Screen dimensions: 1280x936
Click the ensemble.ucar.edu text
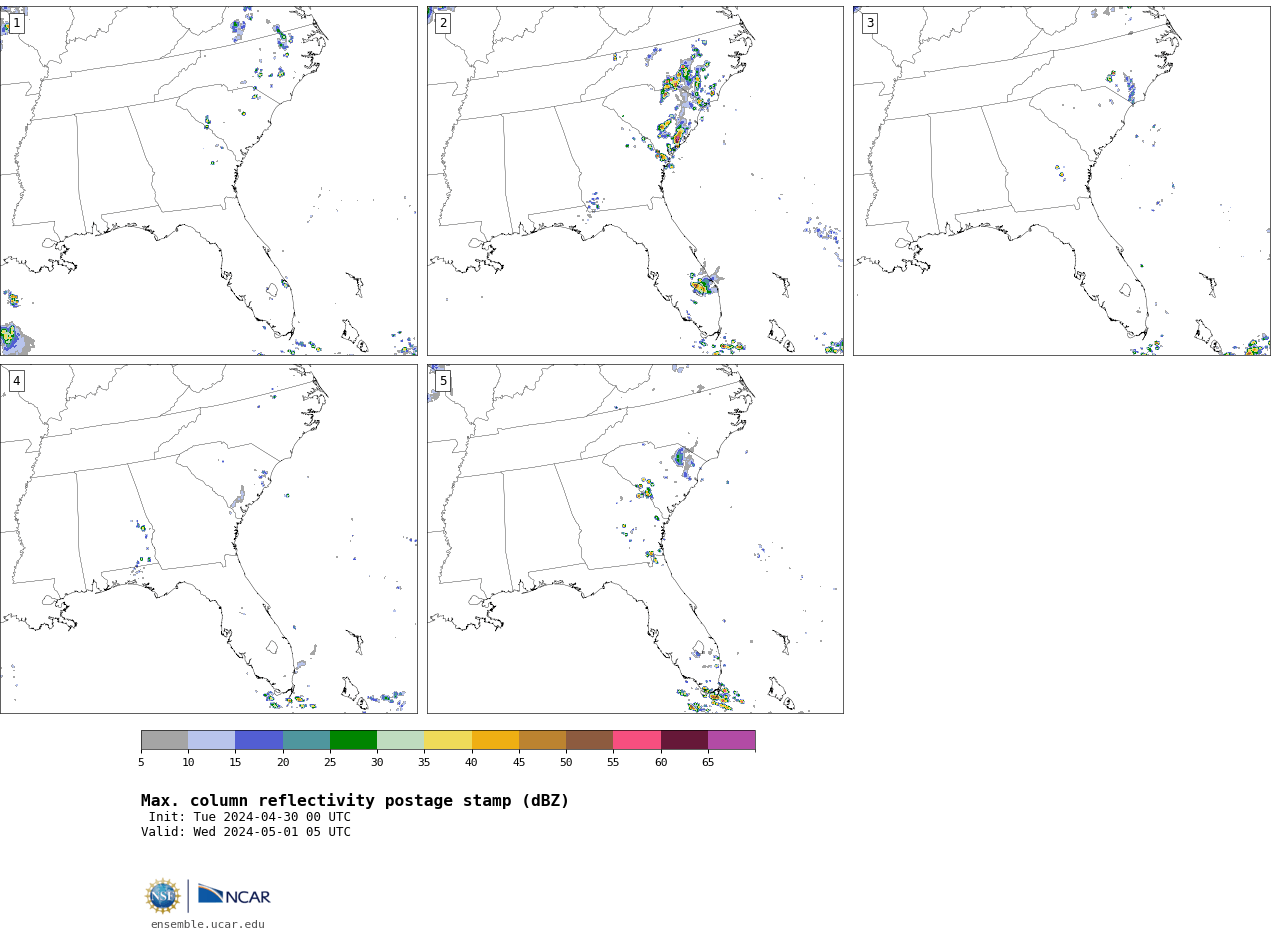click(x=208, y=925)
